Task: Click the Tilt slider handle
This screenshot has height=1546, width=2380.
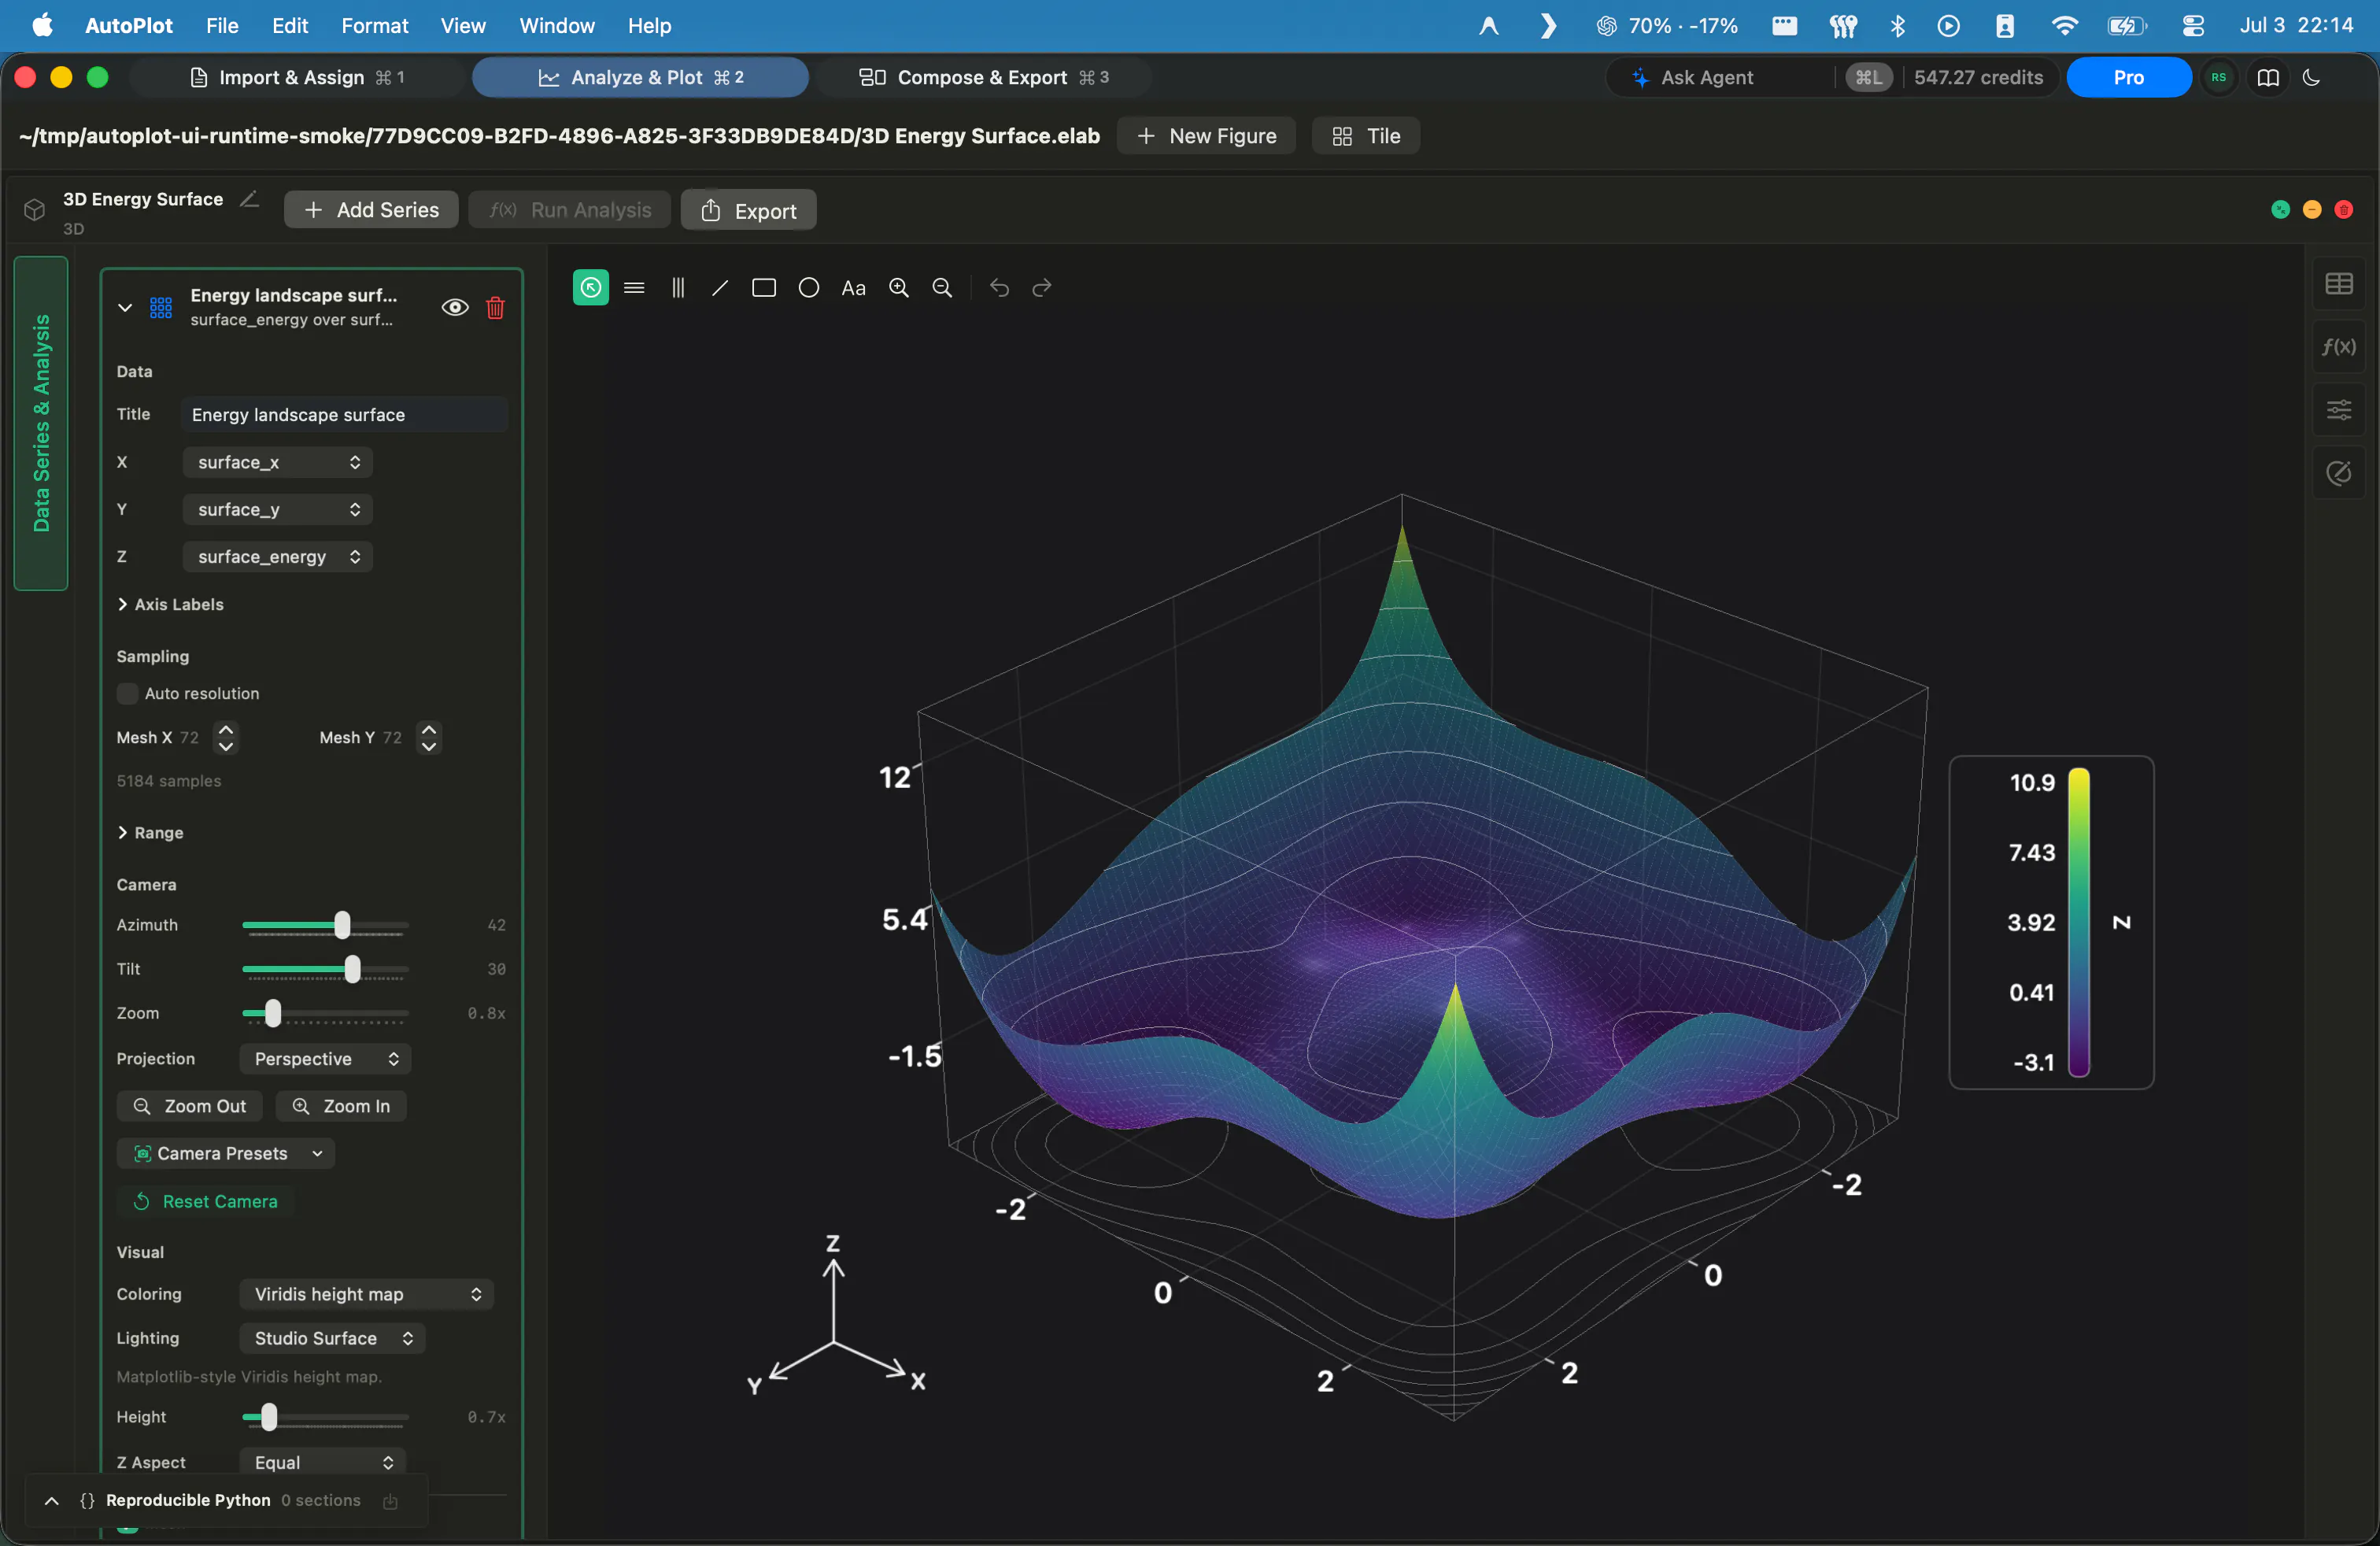Action: 352,970
